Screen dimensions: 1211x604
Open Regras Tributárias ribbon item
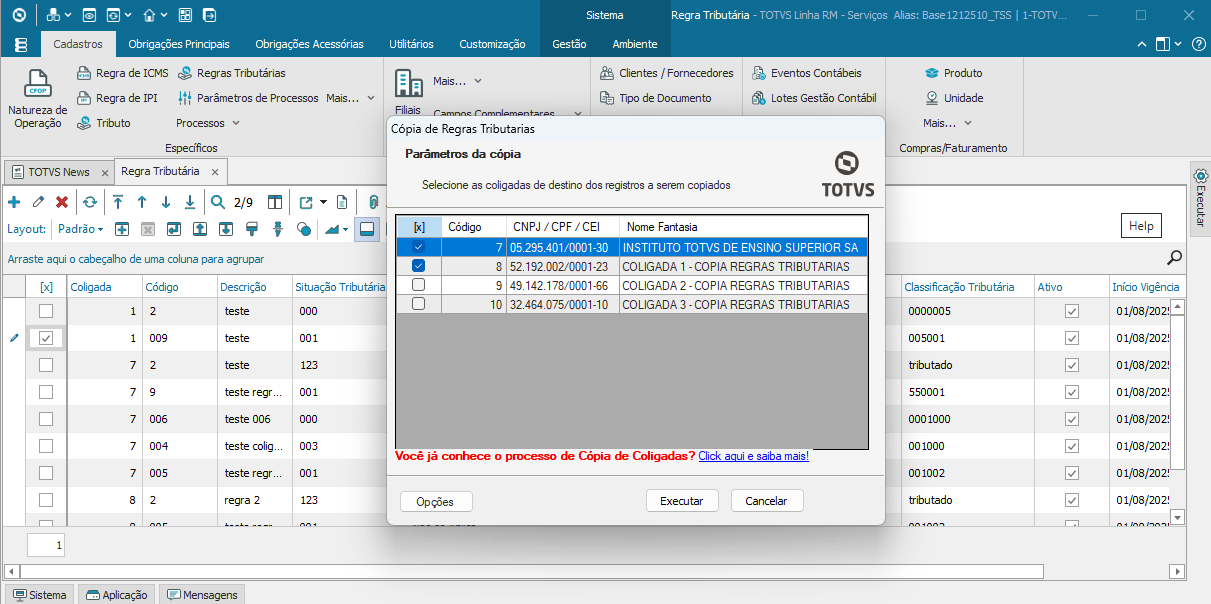pos(232,73)
